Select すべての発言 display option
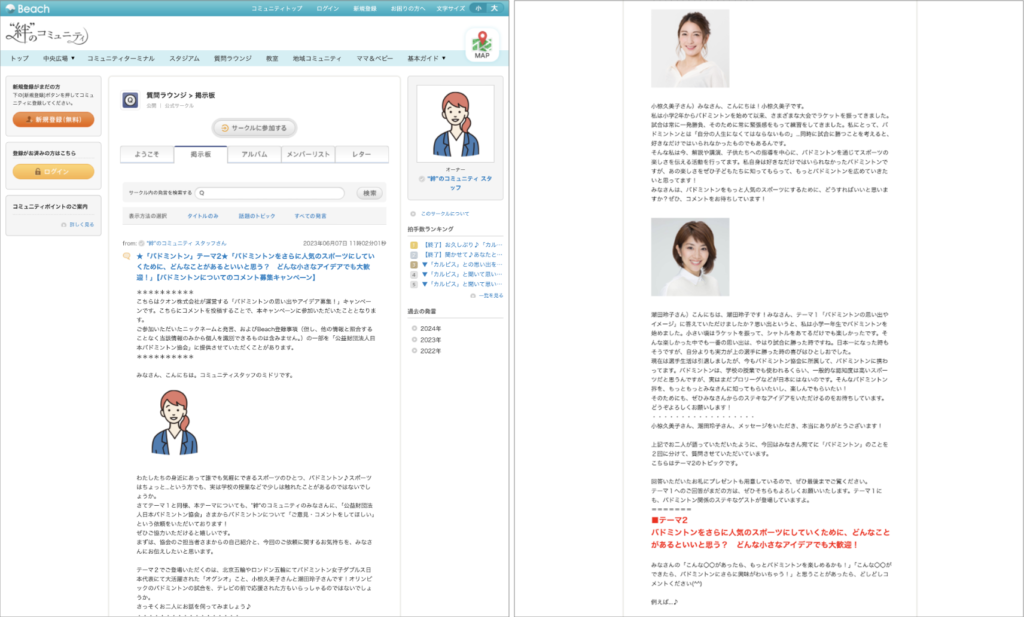1024x617 pixels. pyautogui.click(x=310, y=215)
